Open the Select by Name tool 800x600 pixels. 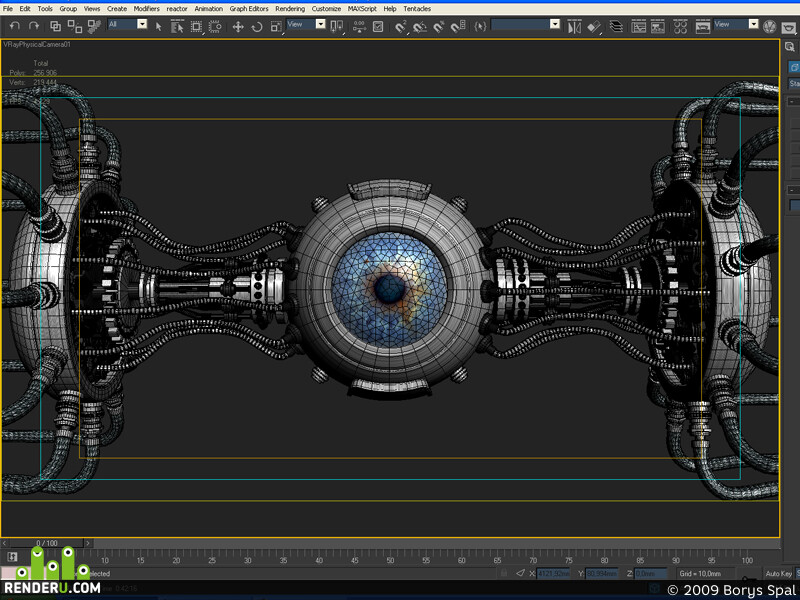pos(177,27)
